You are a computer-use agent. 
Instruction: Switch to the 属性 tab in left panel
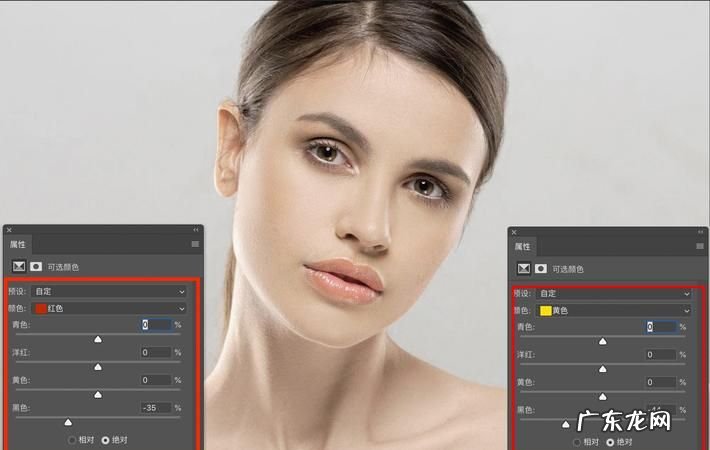18,244
